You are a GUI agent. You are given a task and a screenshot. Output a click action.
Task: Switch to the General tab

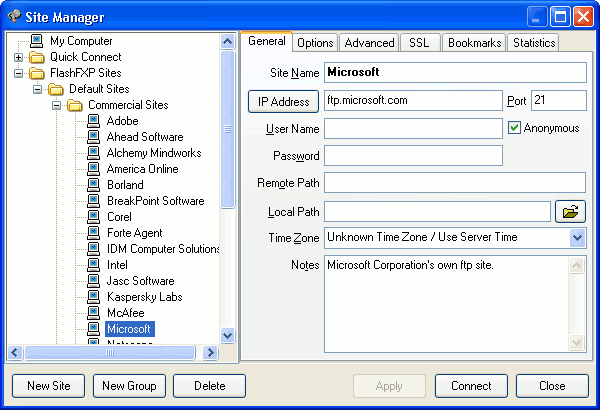(267, 41)
